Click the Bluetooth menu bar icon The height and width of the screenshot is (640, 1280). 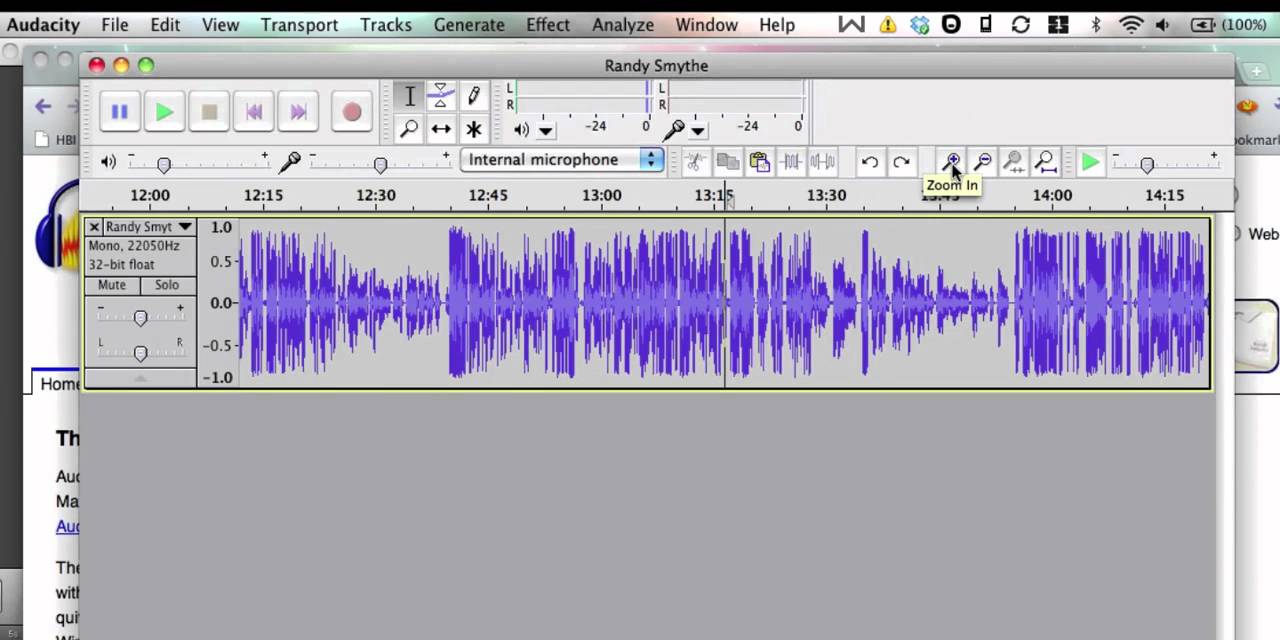pos(1095,25)
